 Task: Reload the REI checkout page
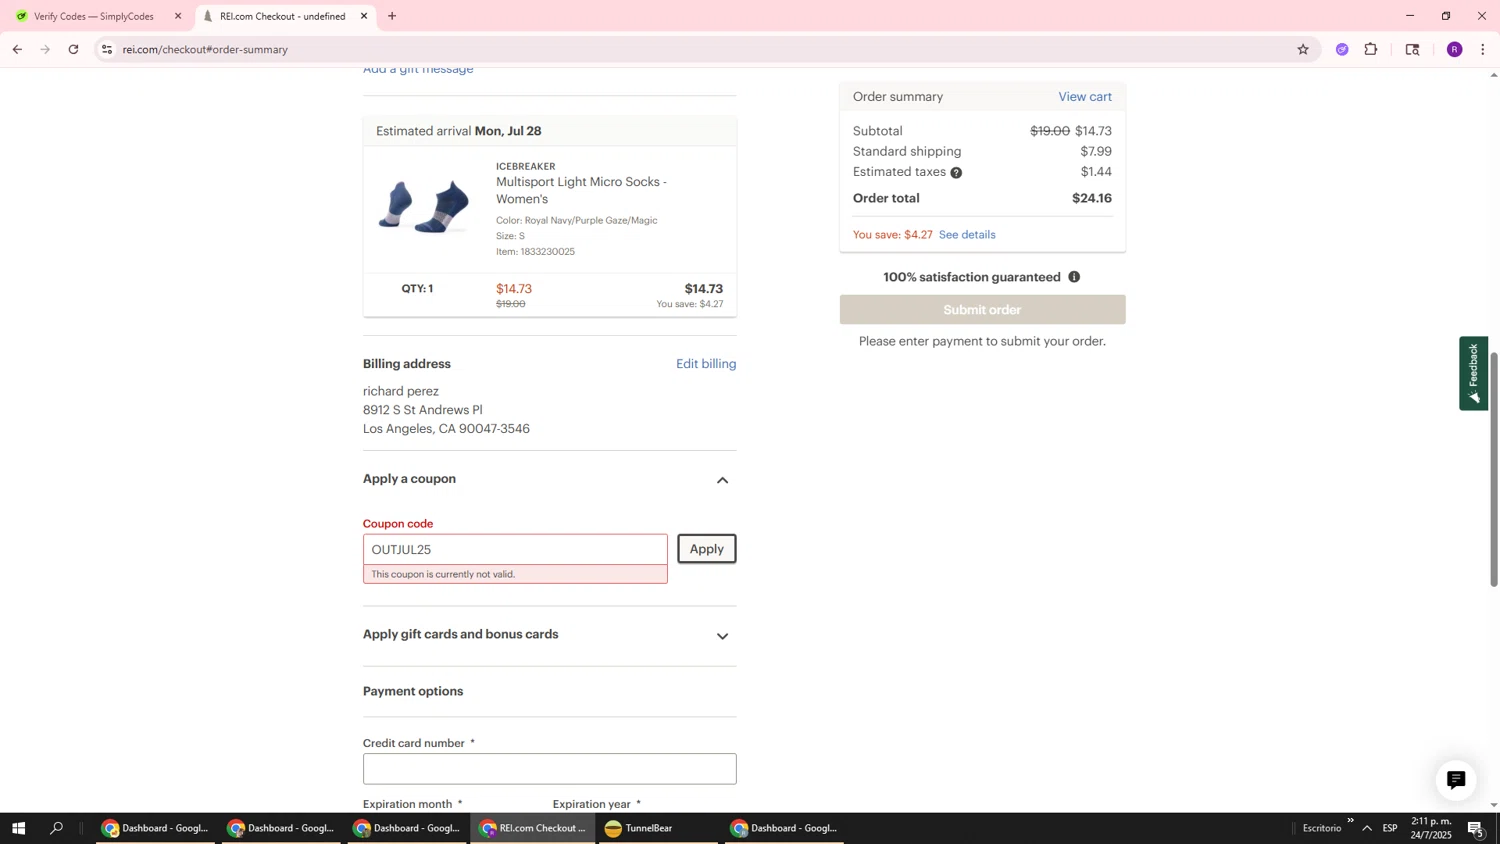74,49
